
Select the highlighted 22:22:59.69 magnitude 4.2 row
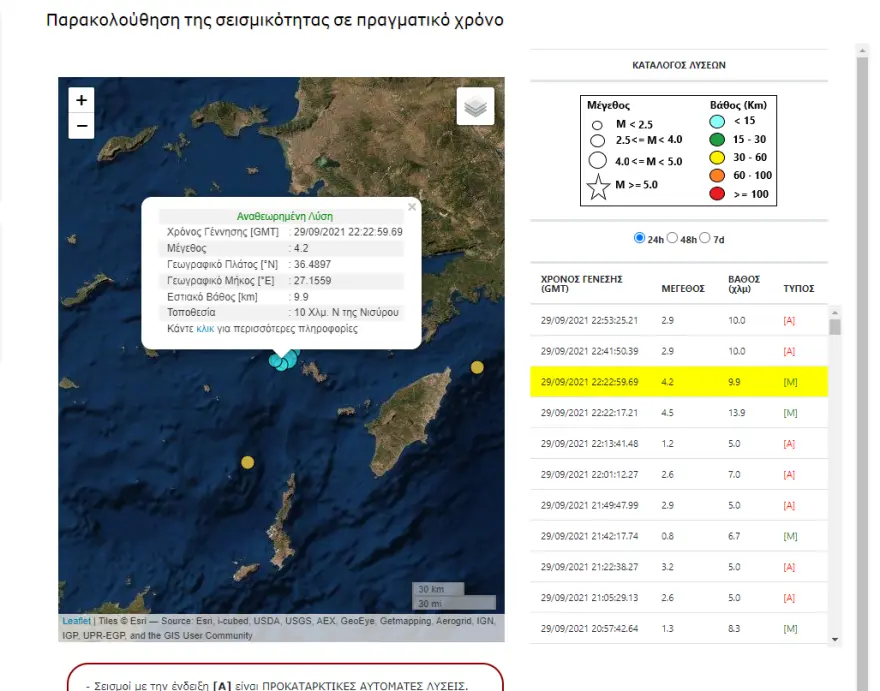pyautogui.click(x=678, y=382)
